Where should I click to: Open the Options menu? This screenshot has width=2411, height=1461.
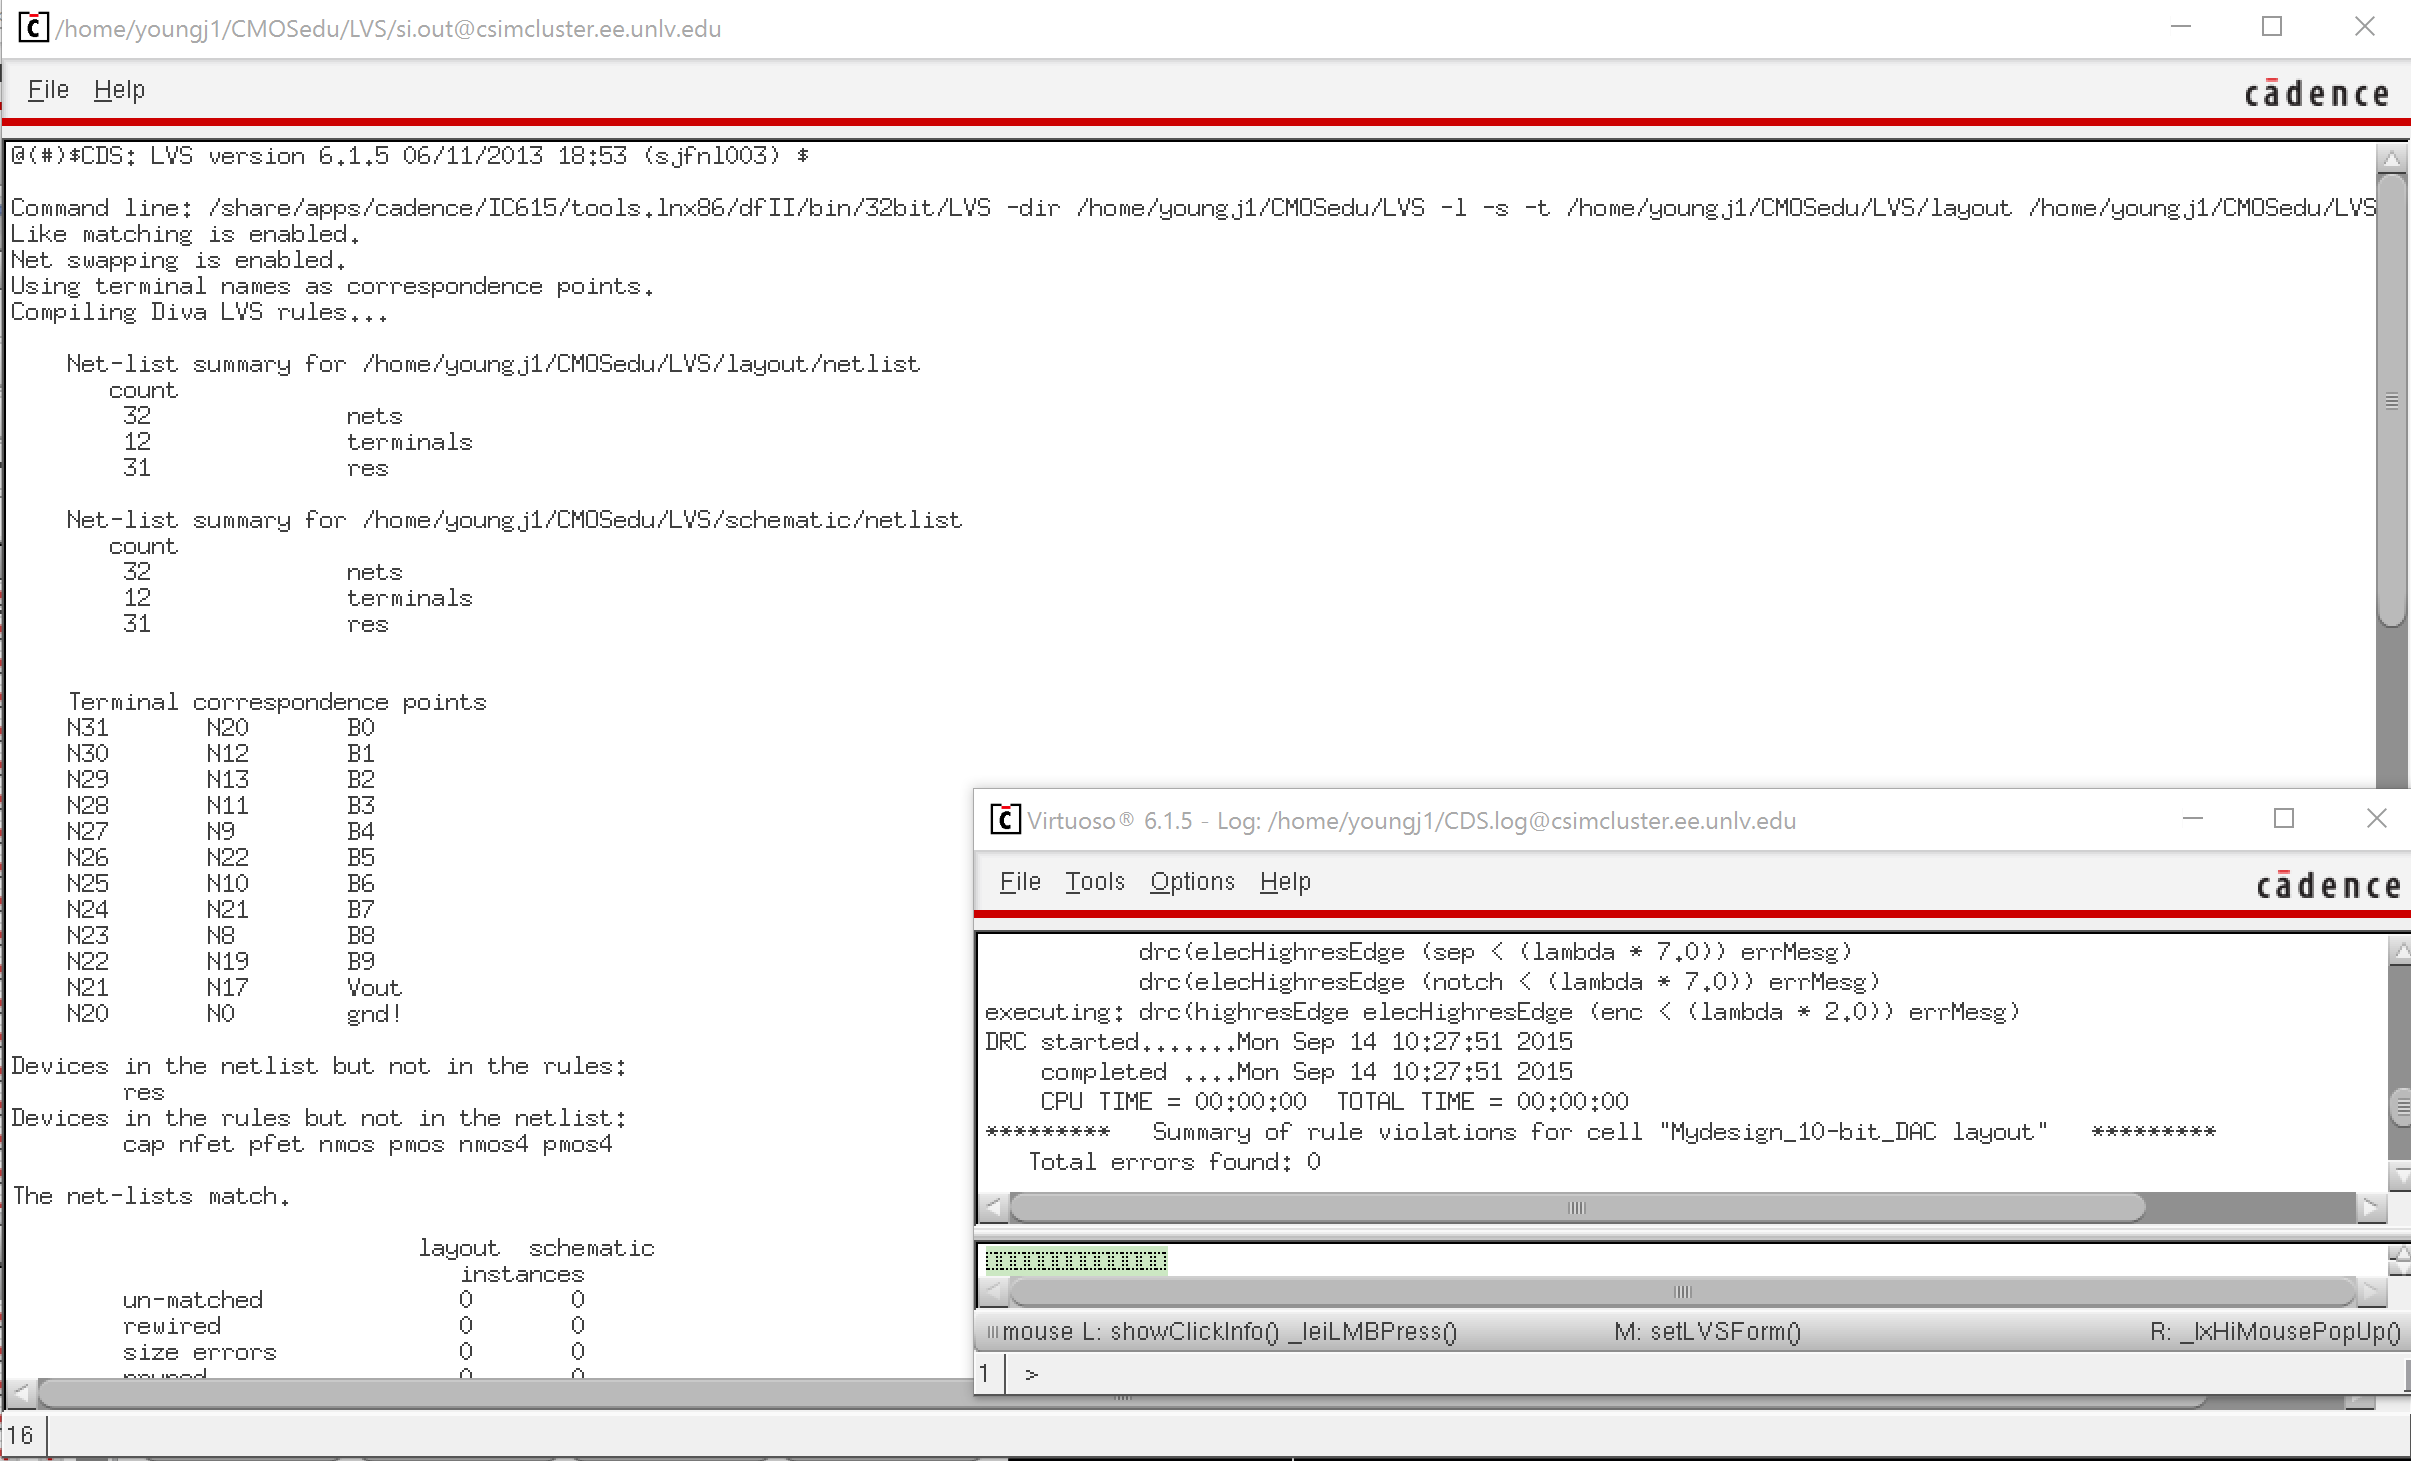click(1192, 881)
